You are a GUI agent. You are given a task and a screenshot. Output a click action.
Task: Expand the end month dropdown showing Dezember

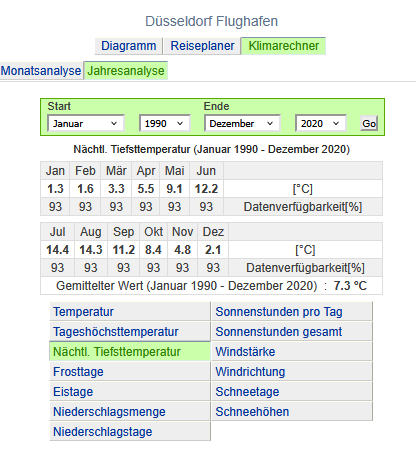tap(242, 123)
